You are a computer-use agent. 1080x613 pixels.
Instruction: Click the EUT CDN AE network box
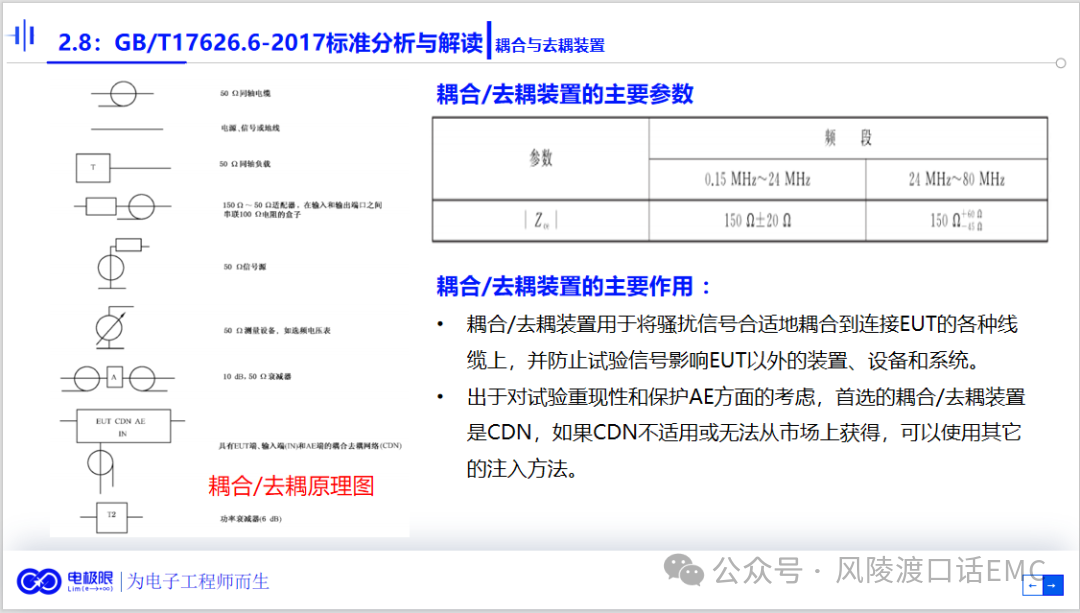coord(120,427)
